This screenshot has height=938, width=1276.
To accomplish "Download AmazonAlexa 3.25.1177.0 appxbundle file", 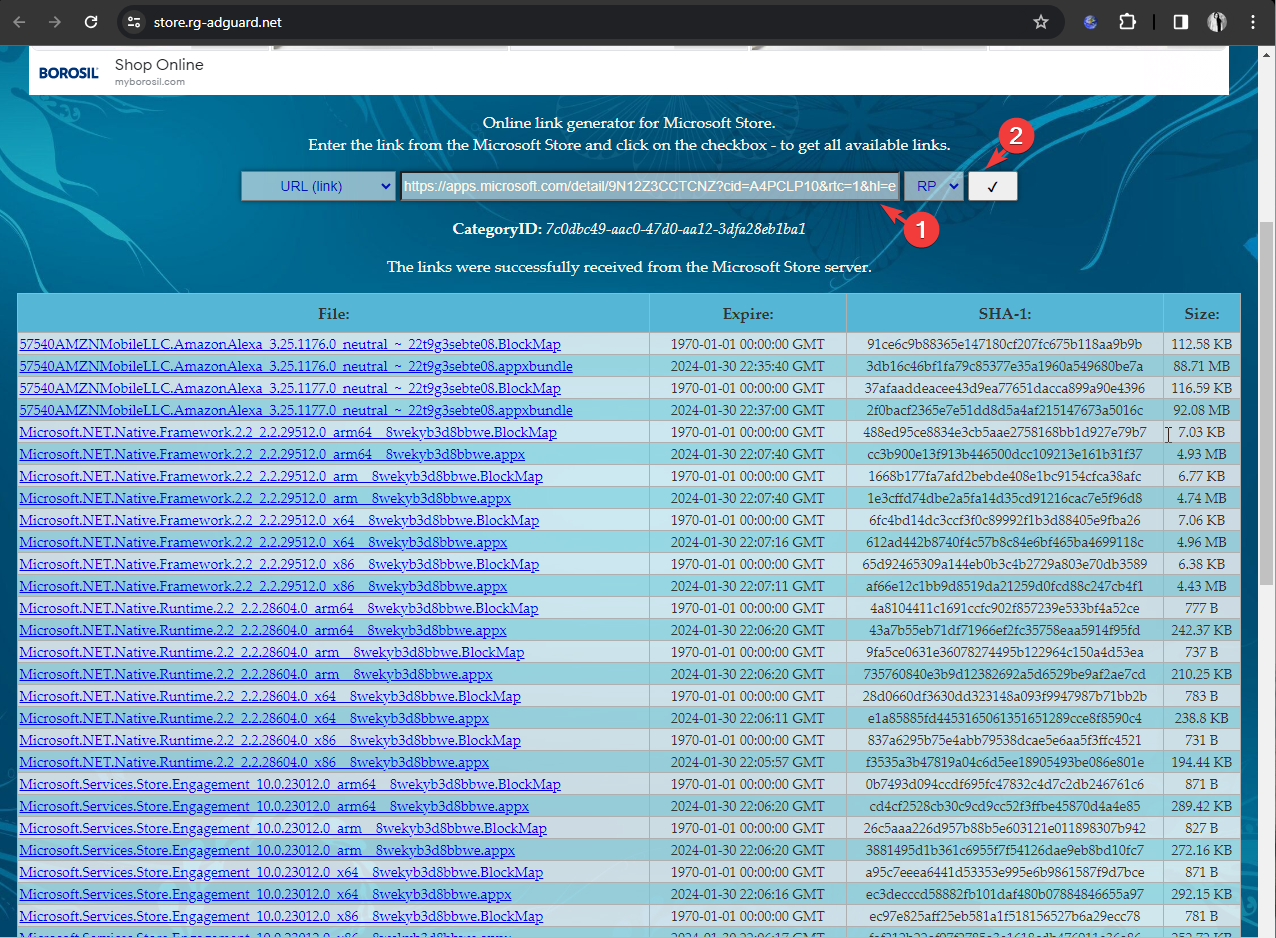I will tap(296, 410).
